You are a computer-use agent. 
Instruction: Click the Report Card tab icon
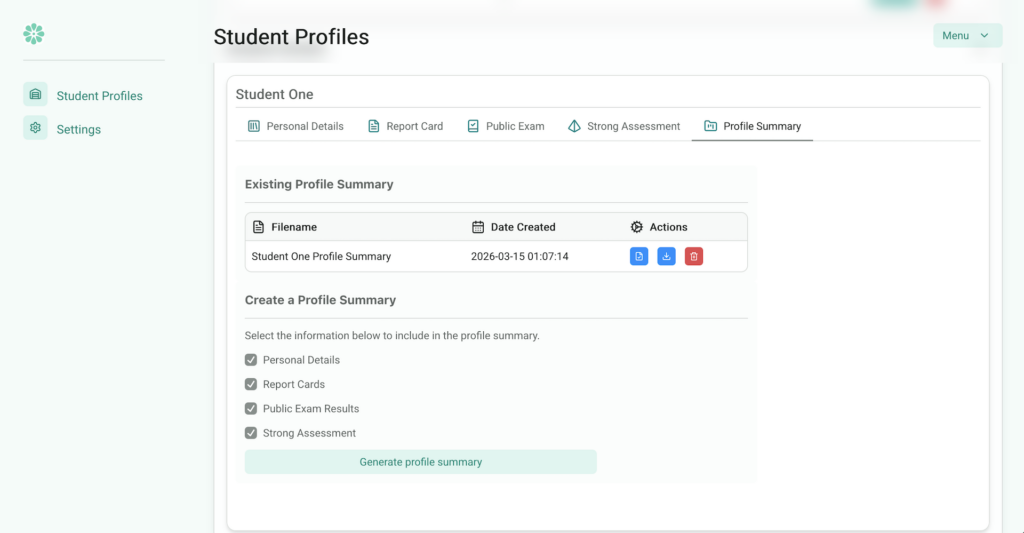[x=374, y=126]
